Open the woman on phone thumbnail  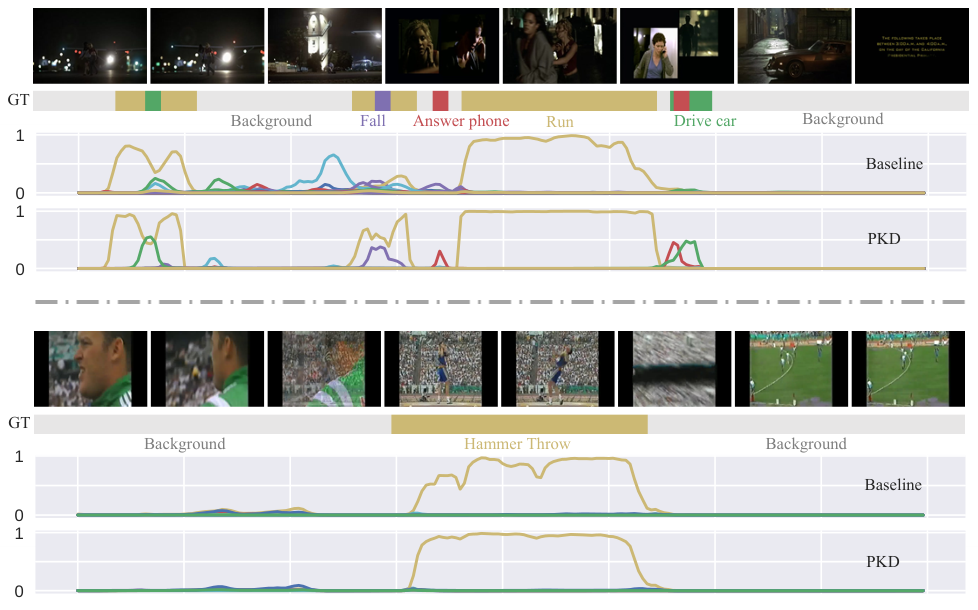677,46
